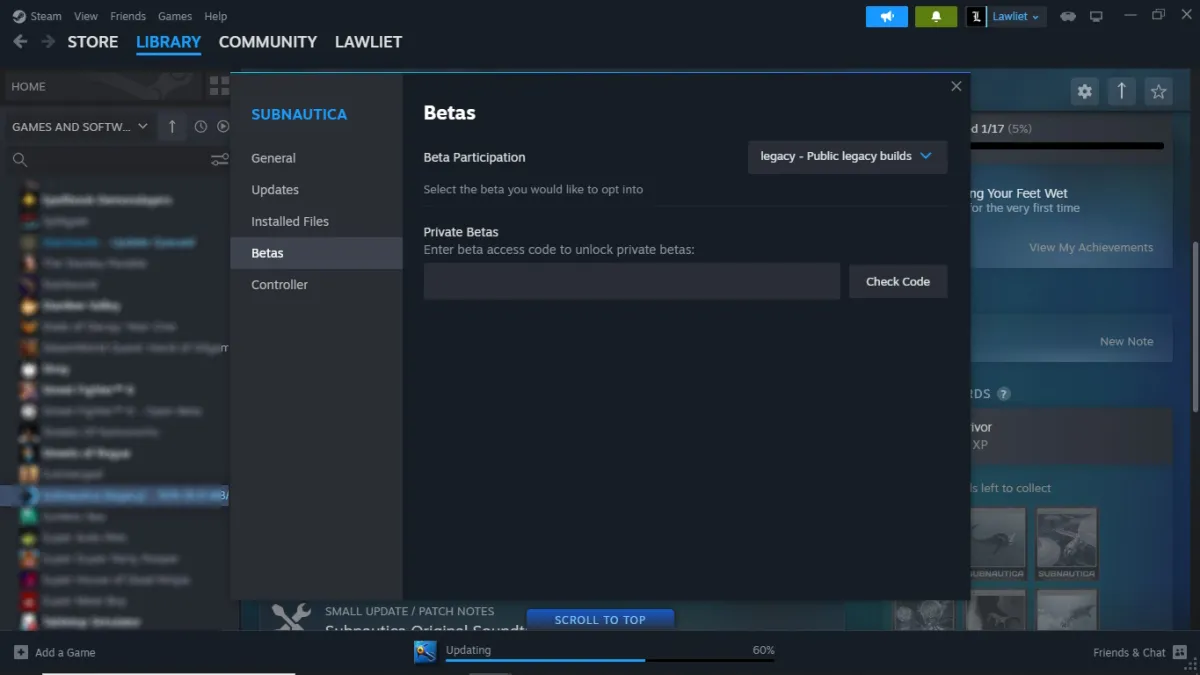Go to the LIBRARY tab
1200x675 pixels.
pyautogui.click(x=168, y=42)
